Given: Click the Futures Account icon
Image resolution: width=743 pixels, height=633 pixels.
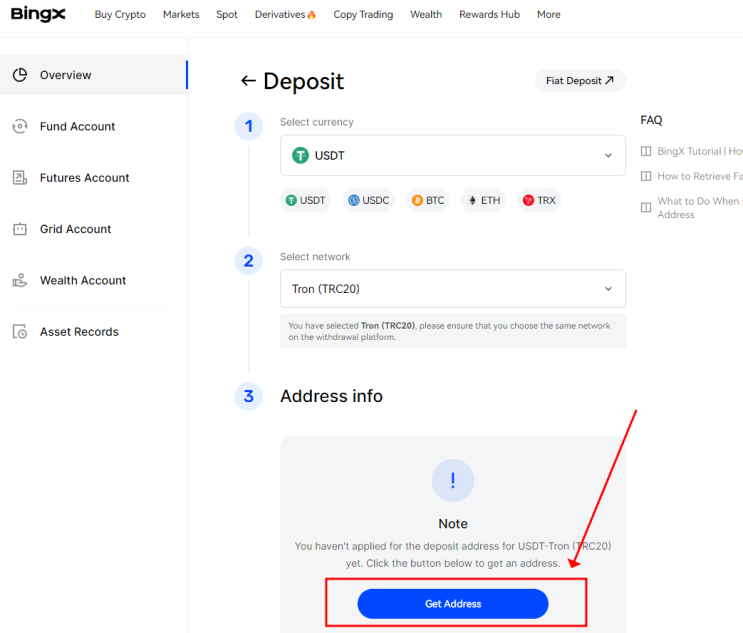Looking at the screenshot, I should [x=20, y=178].
